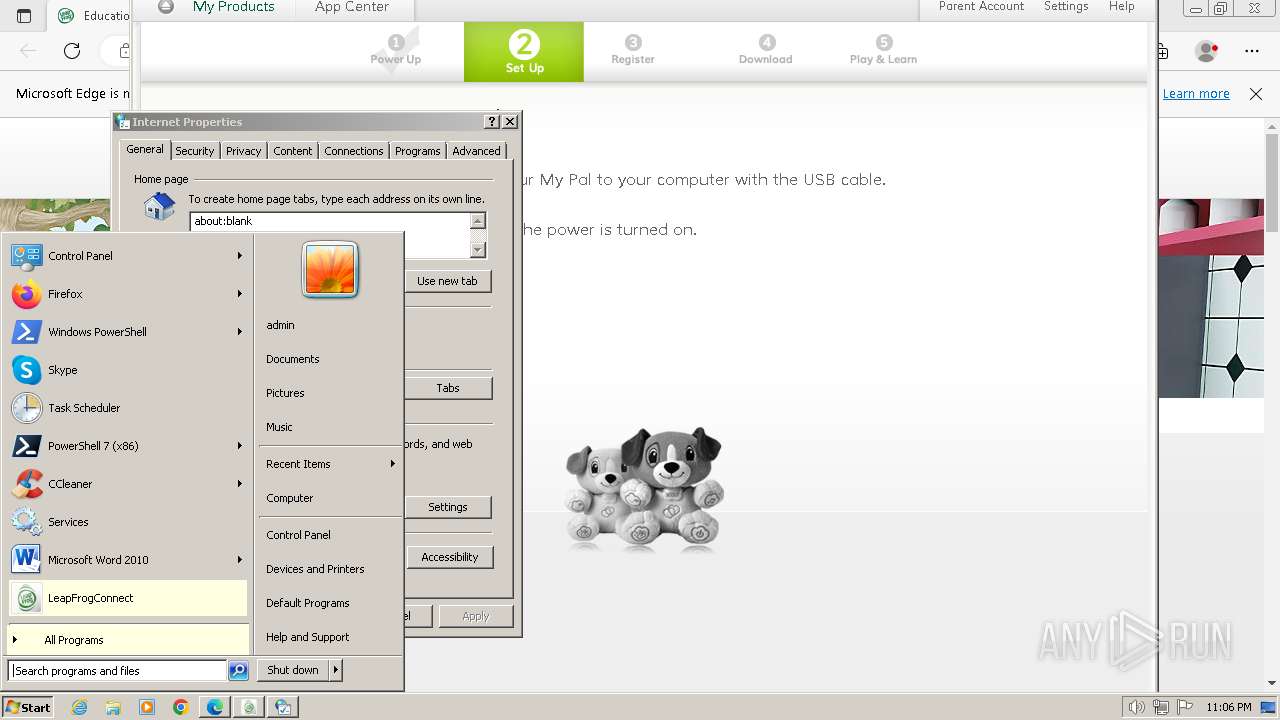Open Accessibility options button
Image resolution: width=1280 pixels, height=720 pixels.
(449, 557)
